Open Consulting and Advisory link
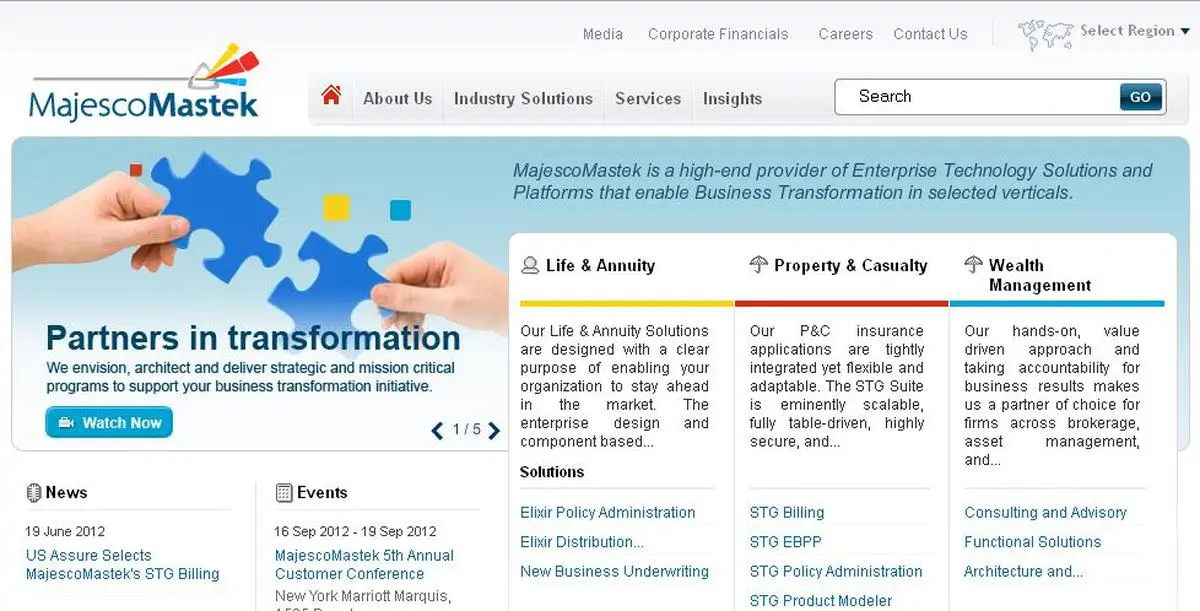Image resolution: width=1200 pixels, height=611 pixels. coord(1045,512)
